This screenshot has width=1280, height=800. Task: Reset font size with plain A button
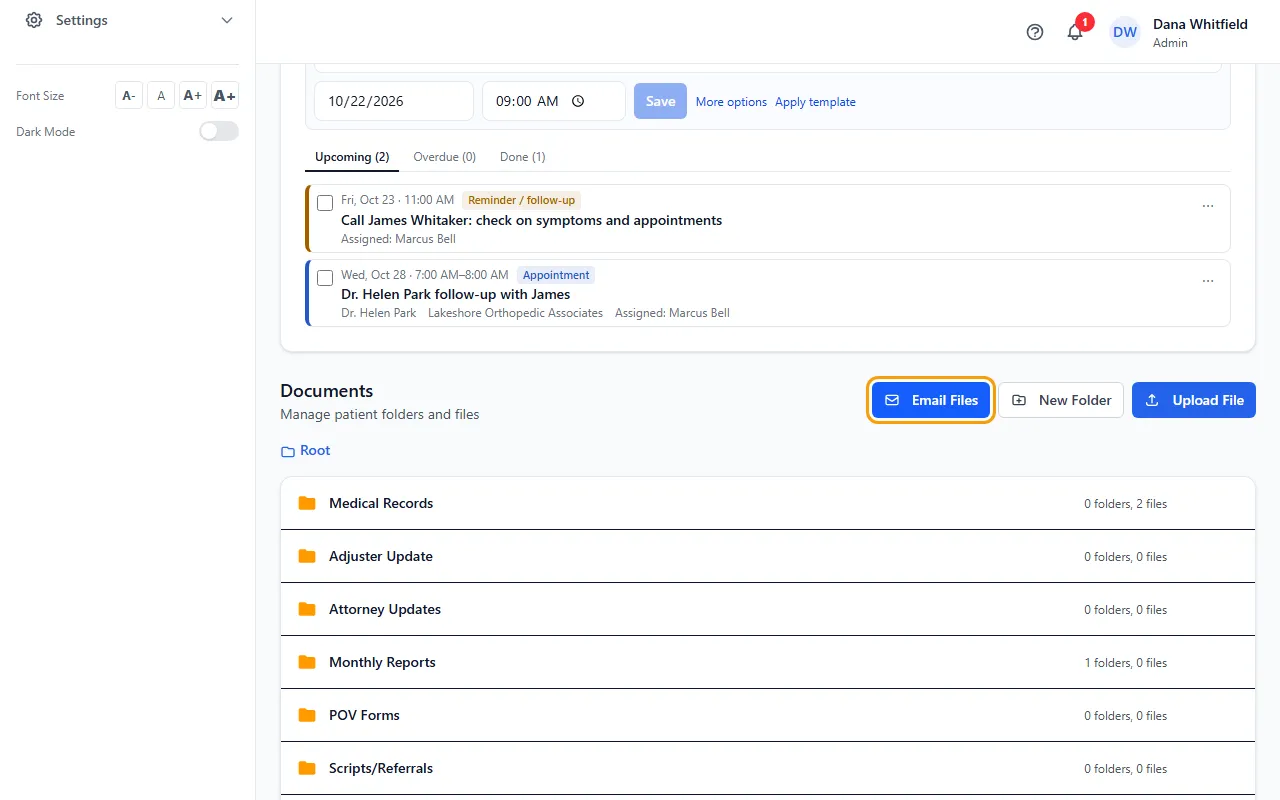click(161, 95)
